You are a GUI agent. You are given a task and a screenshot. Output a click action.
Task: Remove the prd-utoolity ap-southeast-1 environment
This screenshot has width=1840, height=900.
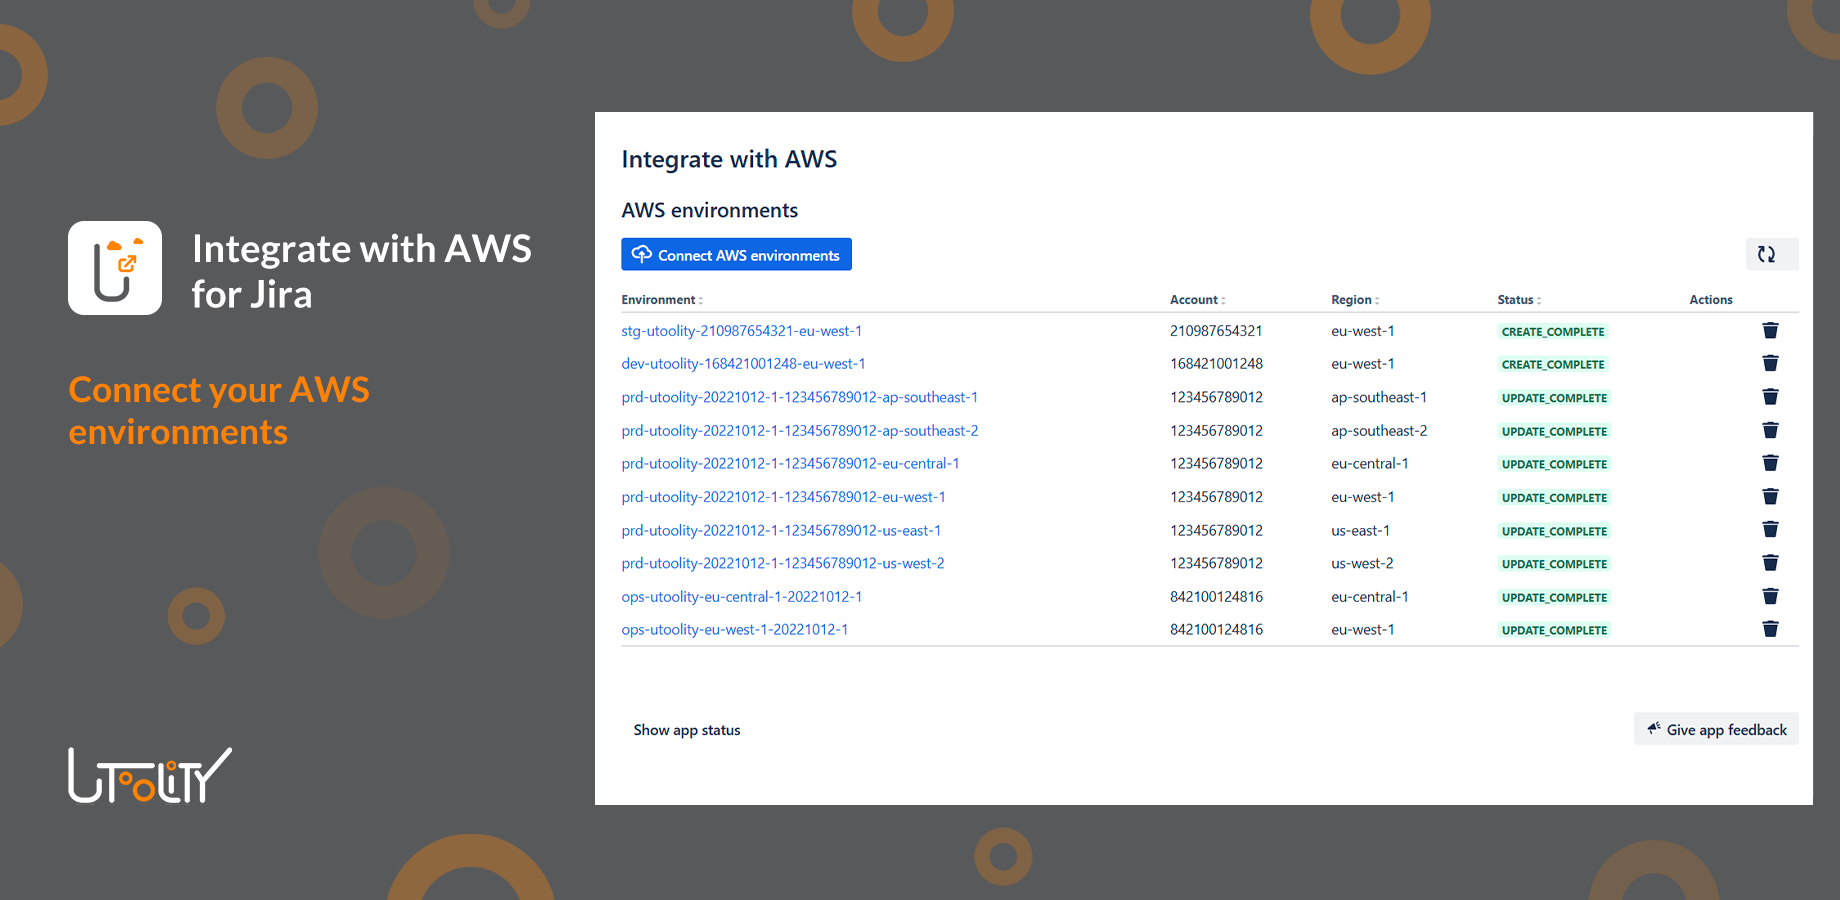pyautogui.click(x=1770, y=396)
